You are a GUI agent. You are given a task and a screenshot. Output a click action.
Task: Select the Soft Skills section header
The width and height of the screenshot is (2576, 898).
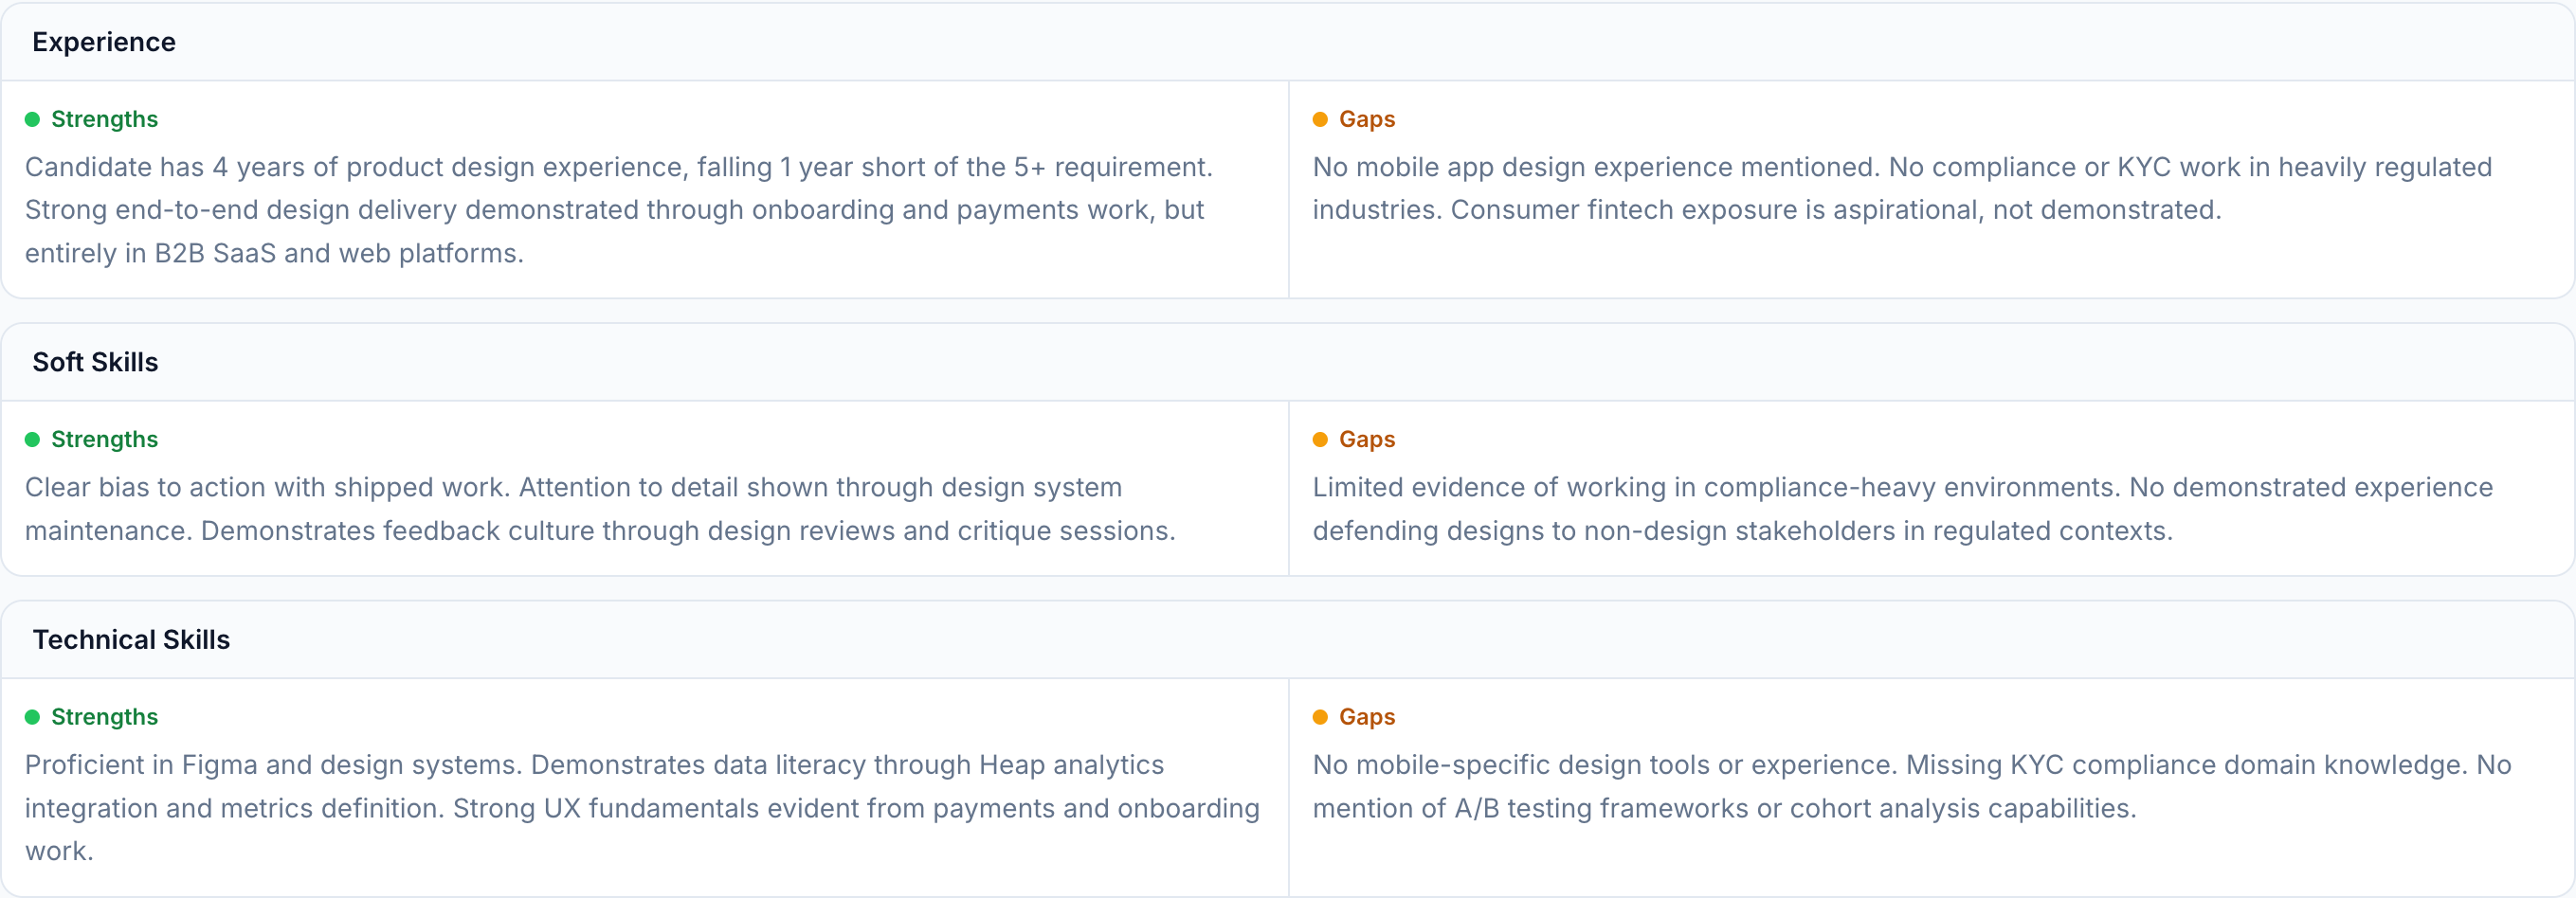[95, 362]
